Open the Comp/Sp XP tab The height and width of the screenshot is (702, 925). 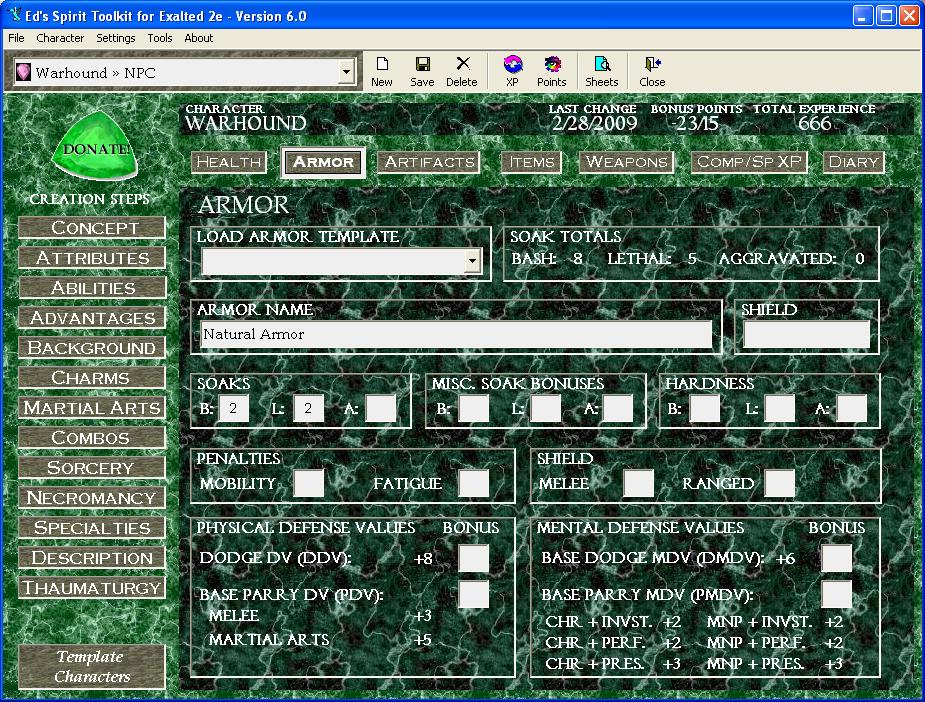[x=749, y=162]
